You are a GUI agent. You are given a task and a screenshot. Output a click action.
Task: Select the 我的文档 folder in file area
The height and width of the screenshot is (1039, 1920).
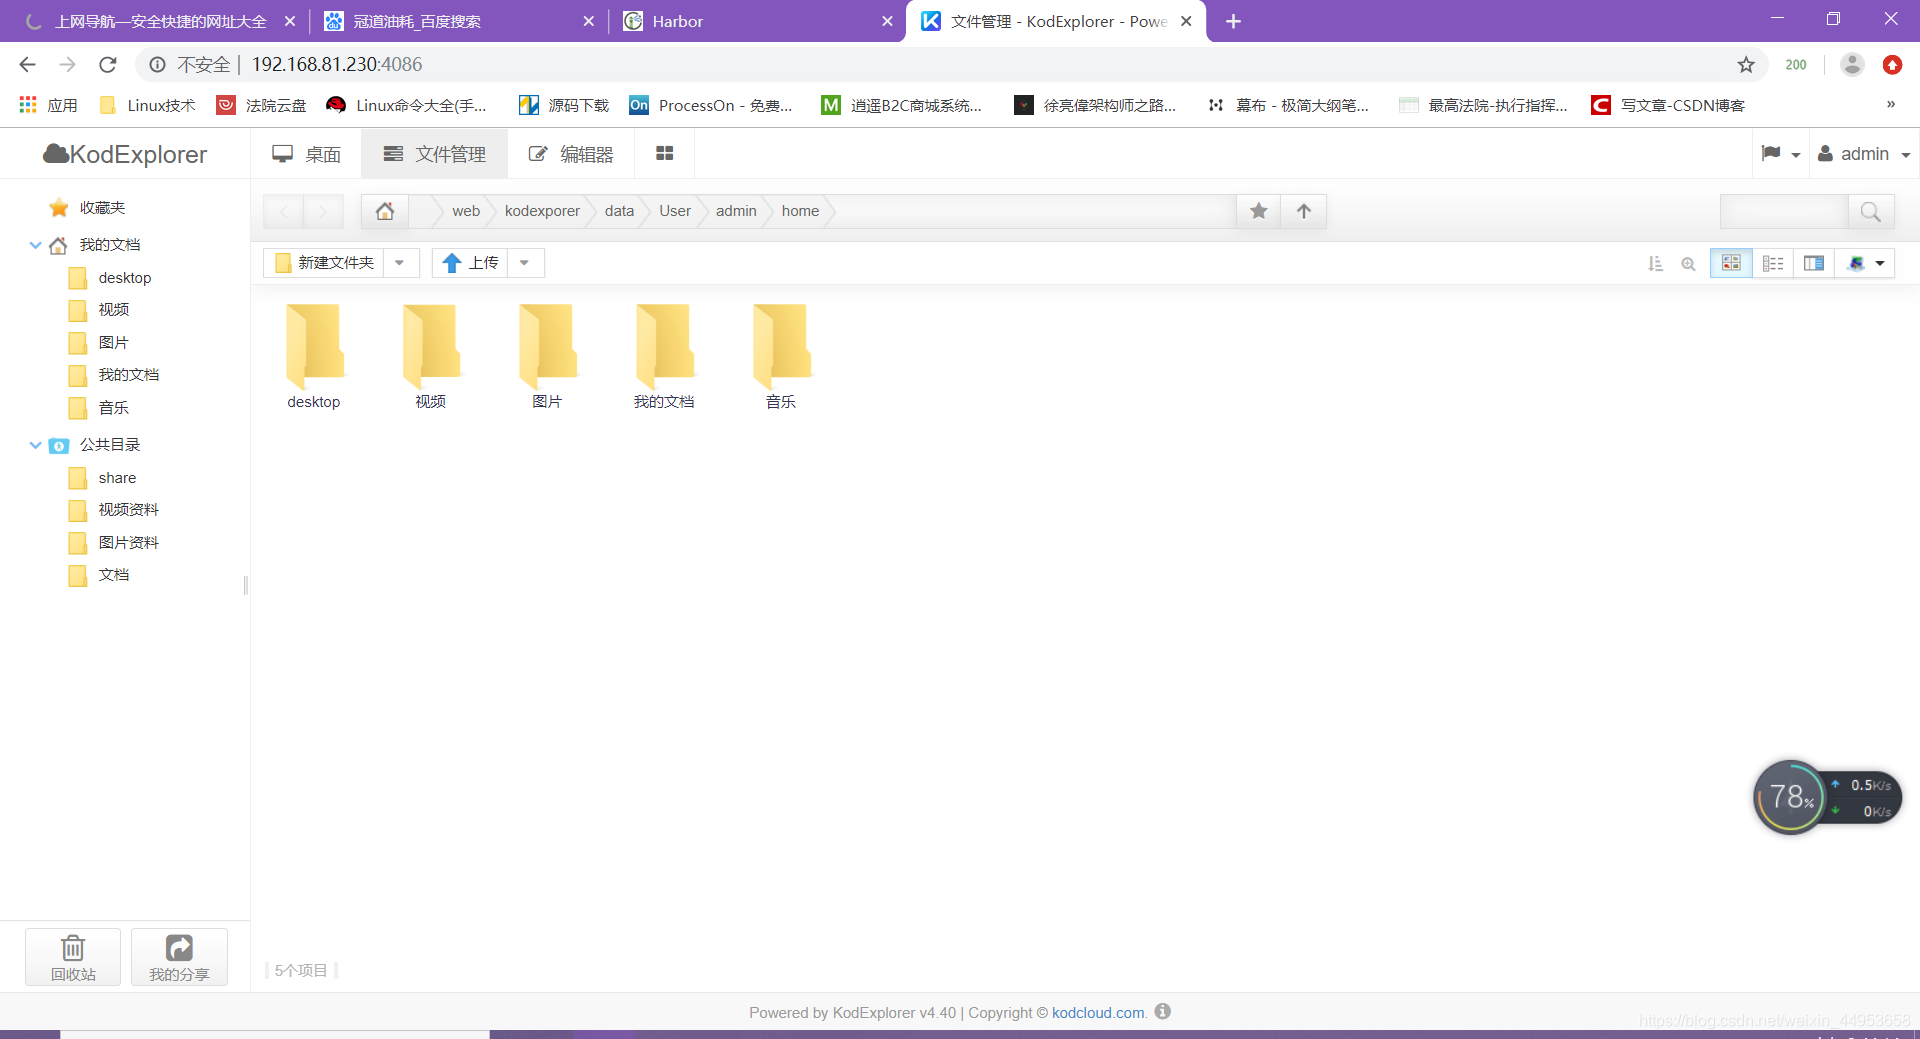click(664, 357)
